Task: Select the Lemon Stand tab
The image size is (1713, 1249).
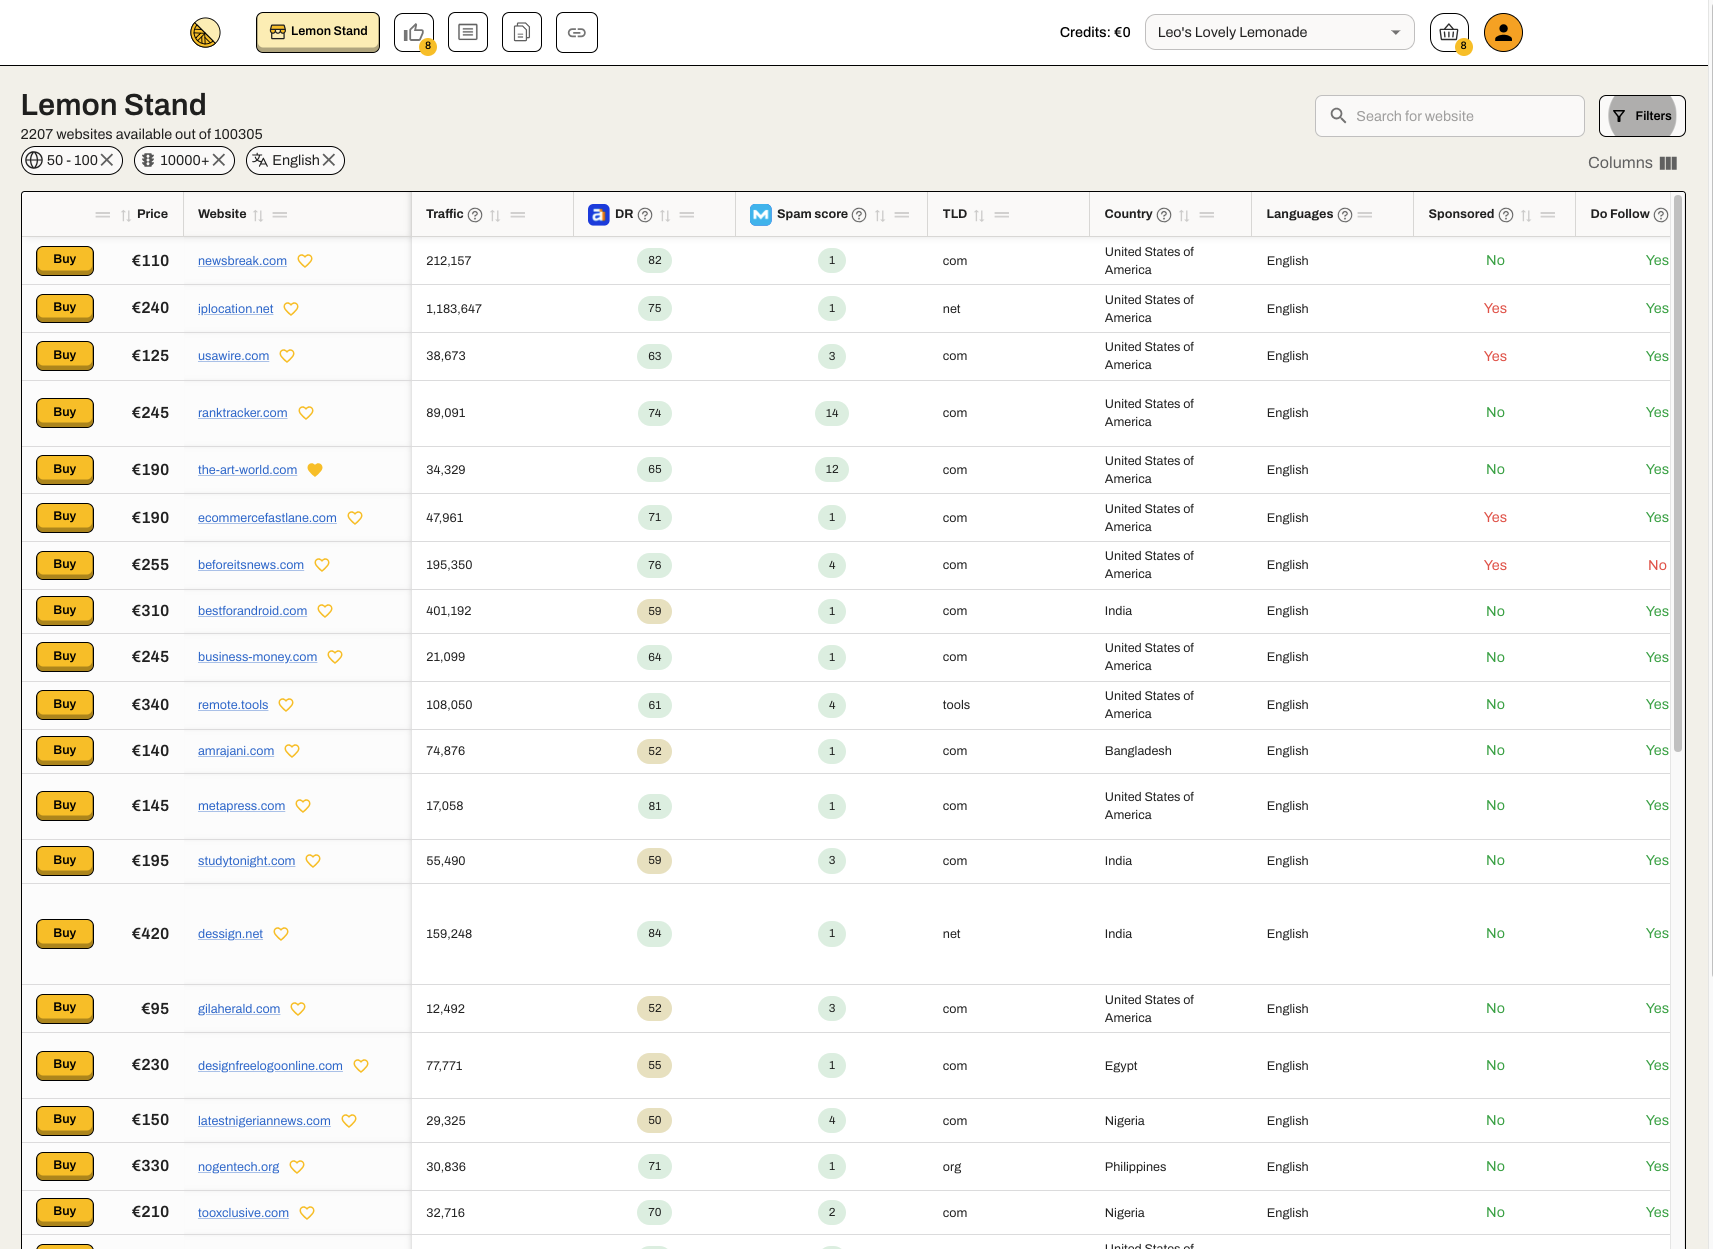Action: [318, 32]
